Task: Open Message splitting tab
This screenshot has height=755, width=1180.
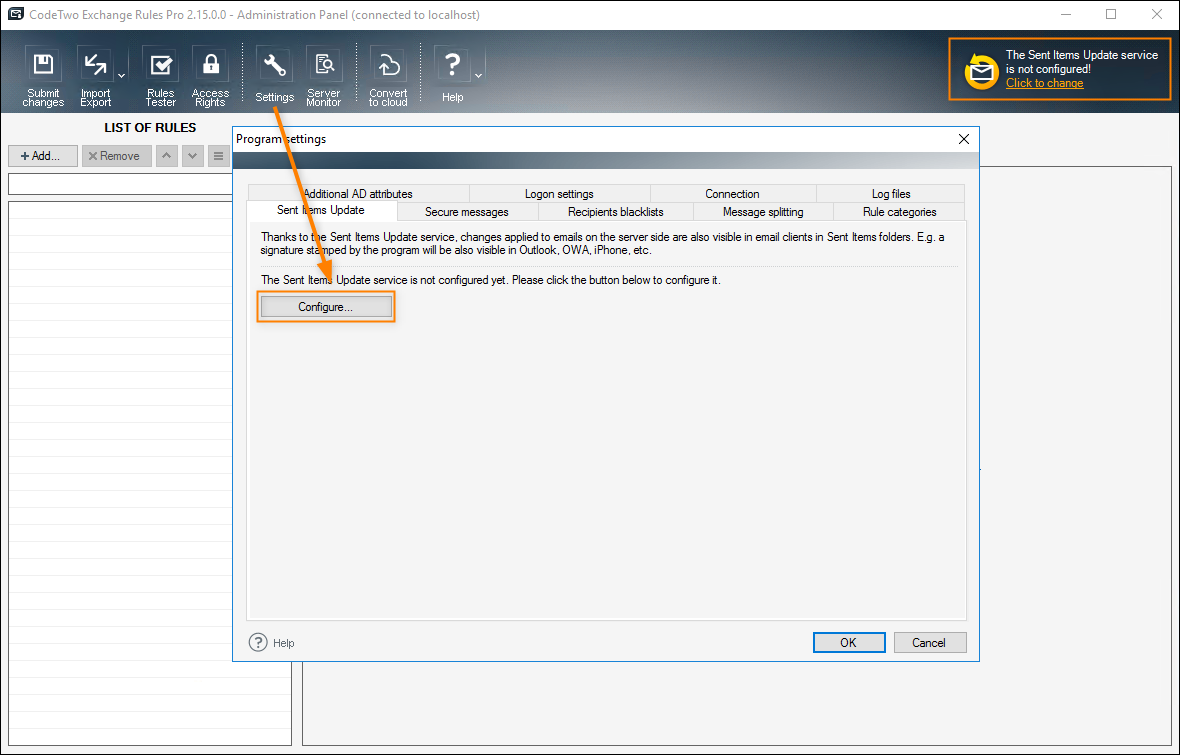Action: point(763,212)
